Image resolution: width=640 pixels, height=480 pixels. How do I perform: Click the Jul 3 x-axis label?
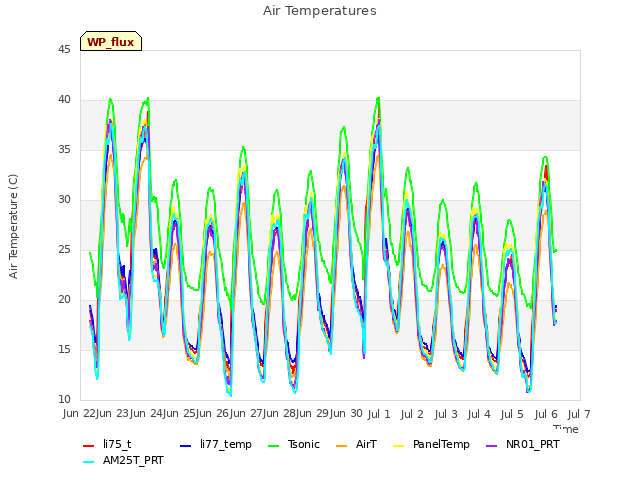click(446, 414)
